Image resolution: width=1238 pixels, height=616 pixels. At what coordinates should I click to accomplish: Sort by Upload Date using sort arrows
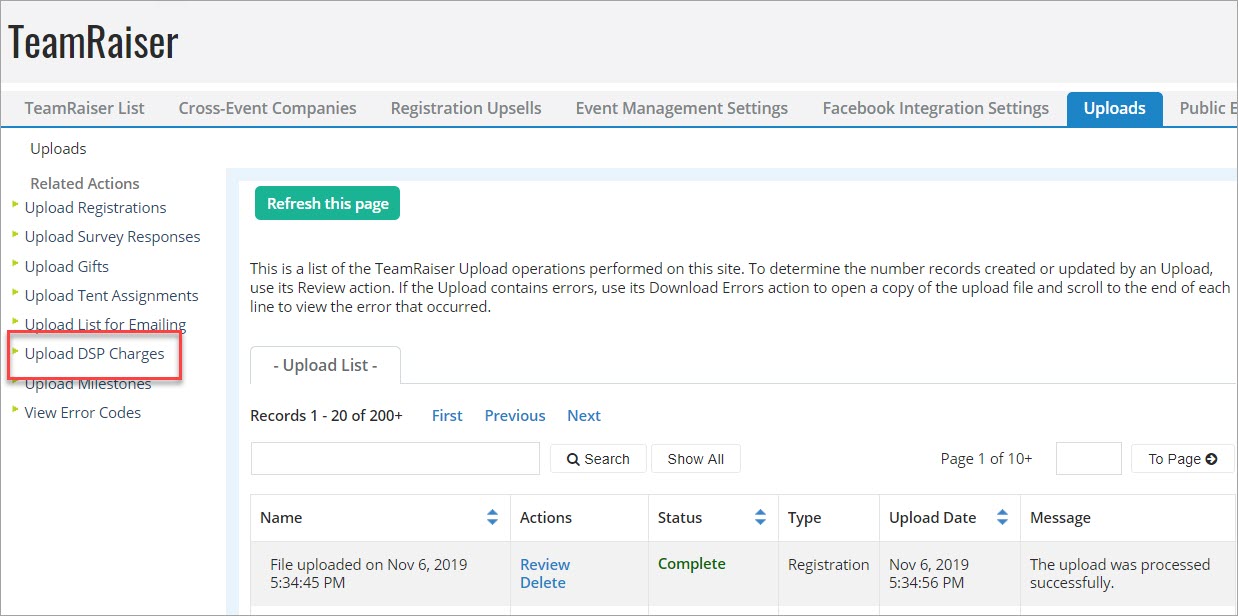tap(1002, 517)
